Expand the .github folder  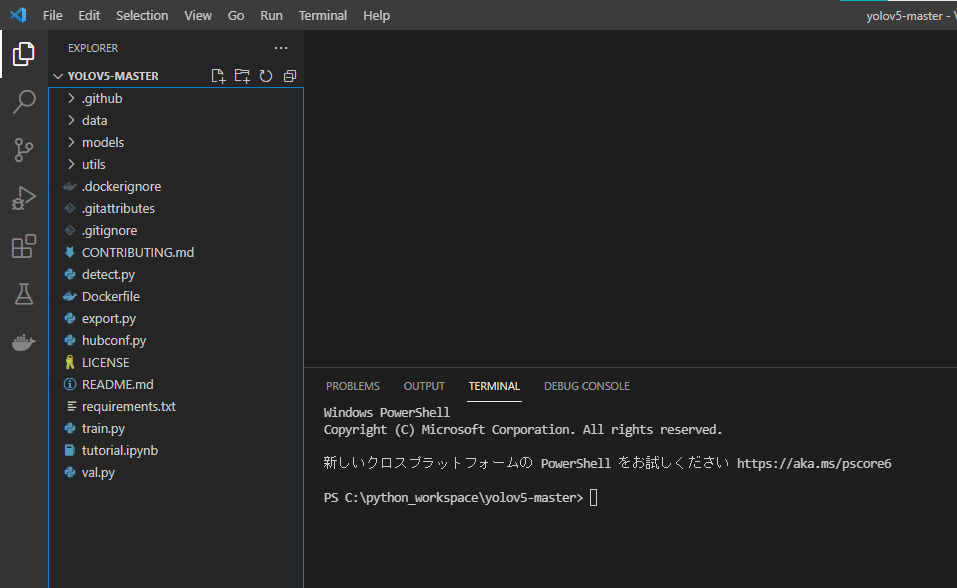100,98
